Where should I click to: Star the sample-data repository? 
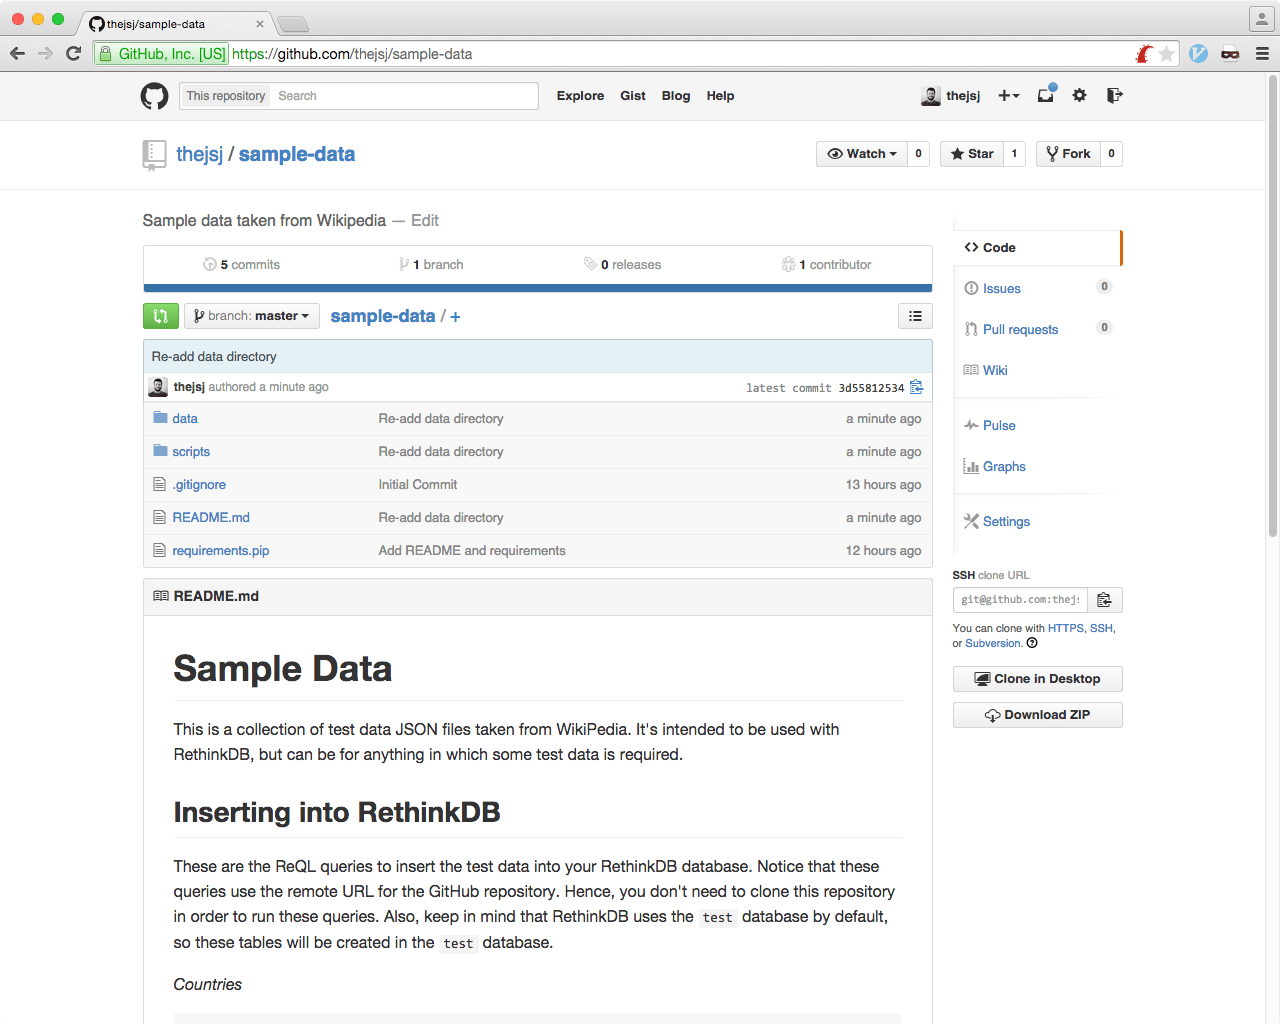[972, 154]
